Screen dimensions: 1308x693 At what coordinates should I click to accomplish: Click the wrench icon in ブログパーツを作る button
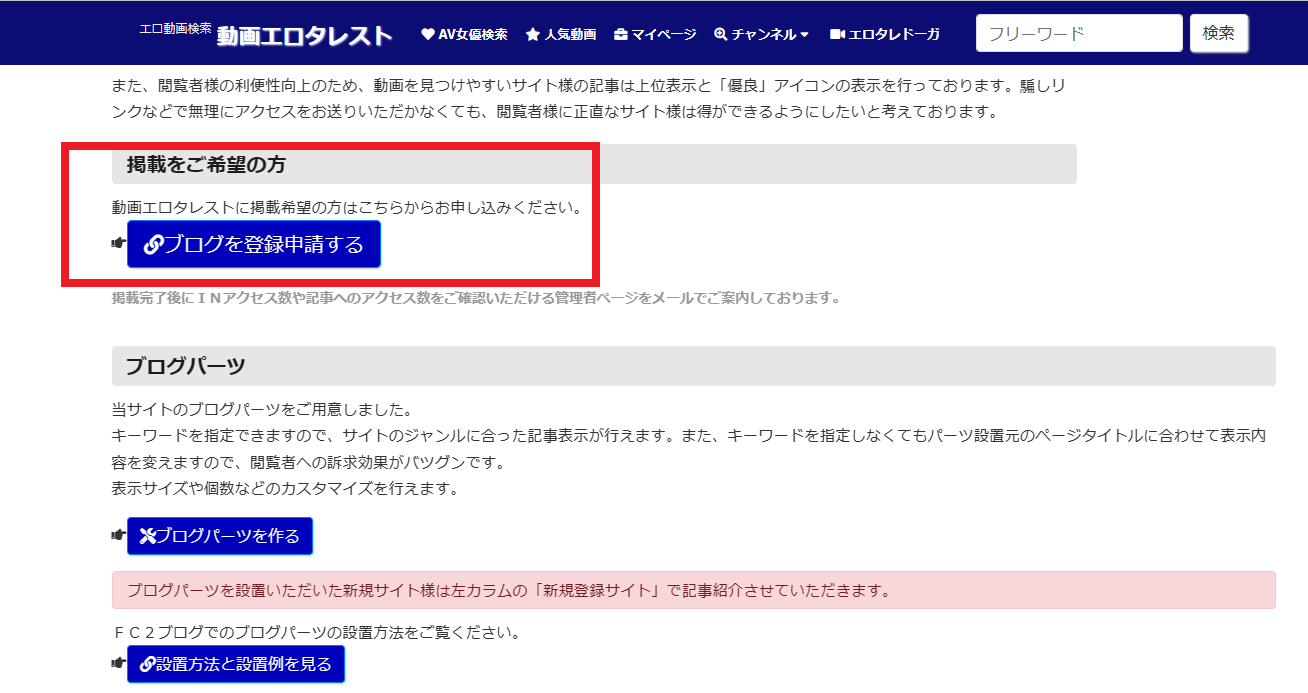pyautogui.click(x=148, y=536)
